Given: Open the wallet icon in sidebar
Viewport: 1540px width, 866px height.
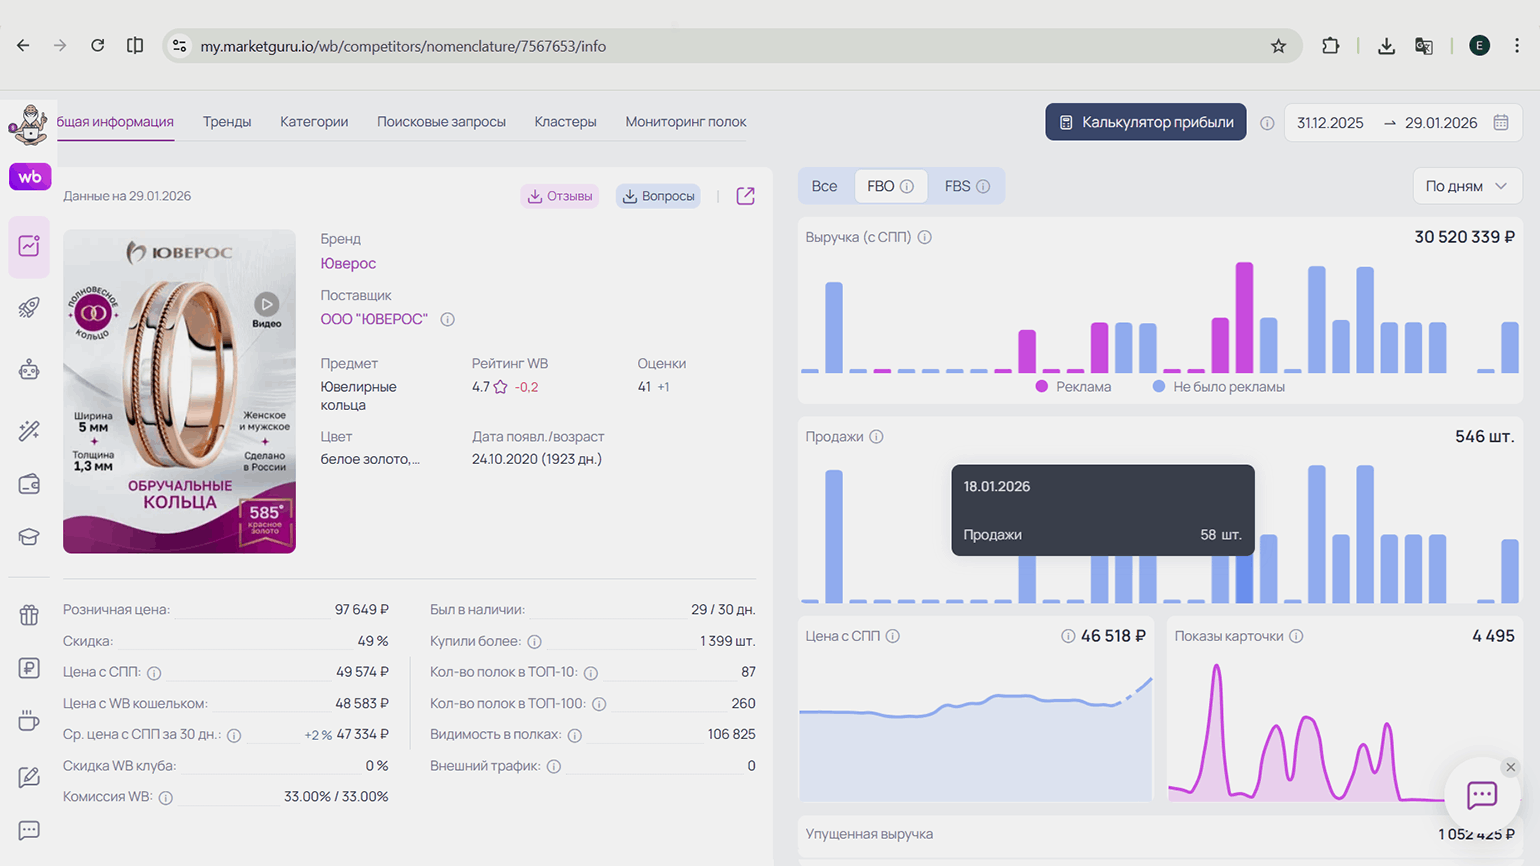Looking at the screenshot, I should (29, 485).
